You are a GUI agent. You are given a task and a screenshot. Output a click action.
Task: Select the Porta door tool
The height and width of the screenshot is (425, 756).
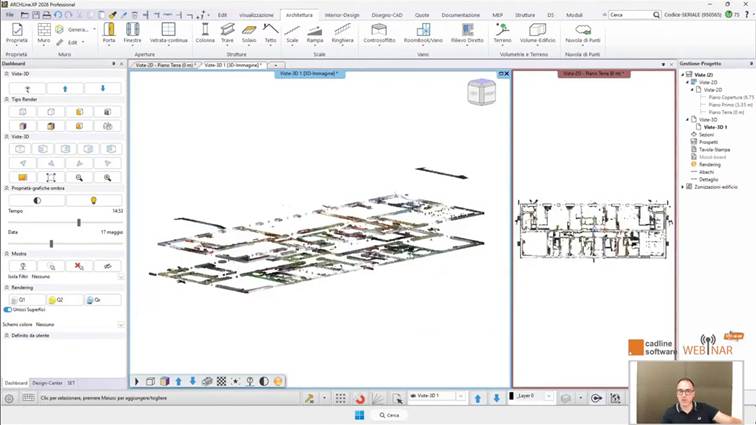[109, 33]
